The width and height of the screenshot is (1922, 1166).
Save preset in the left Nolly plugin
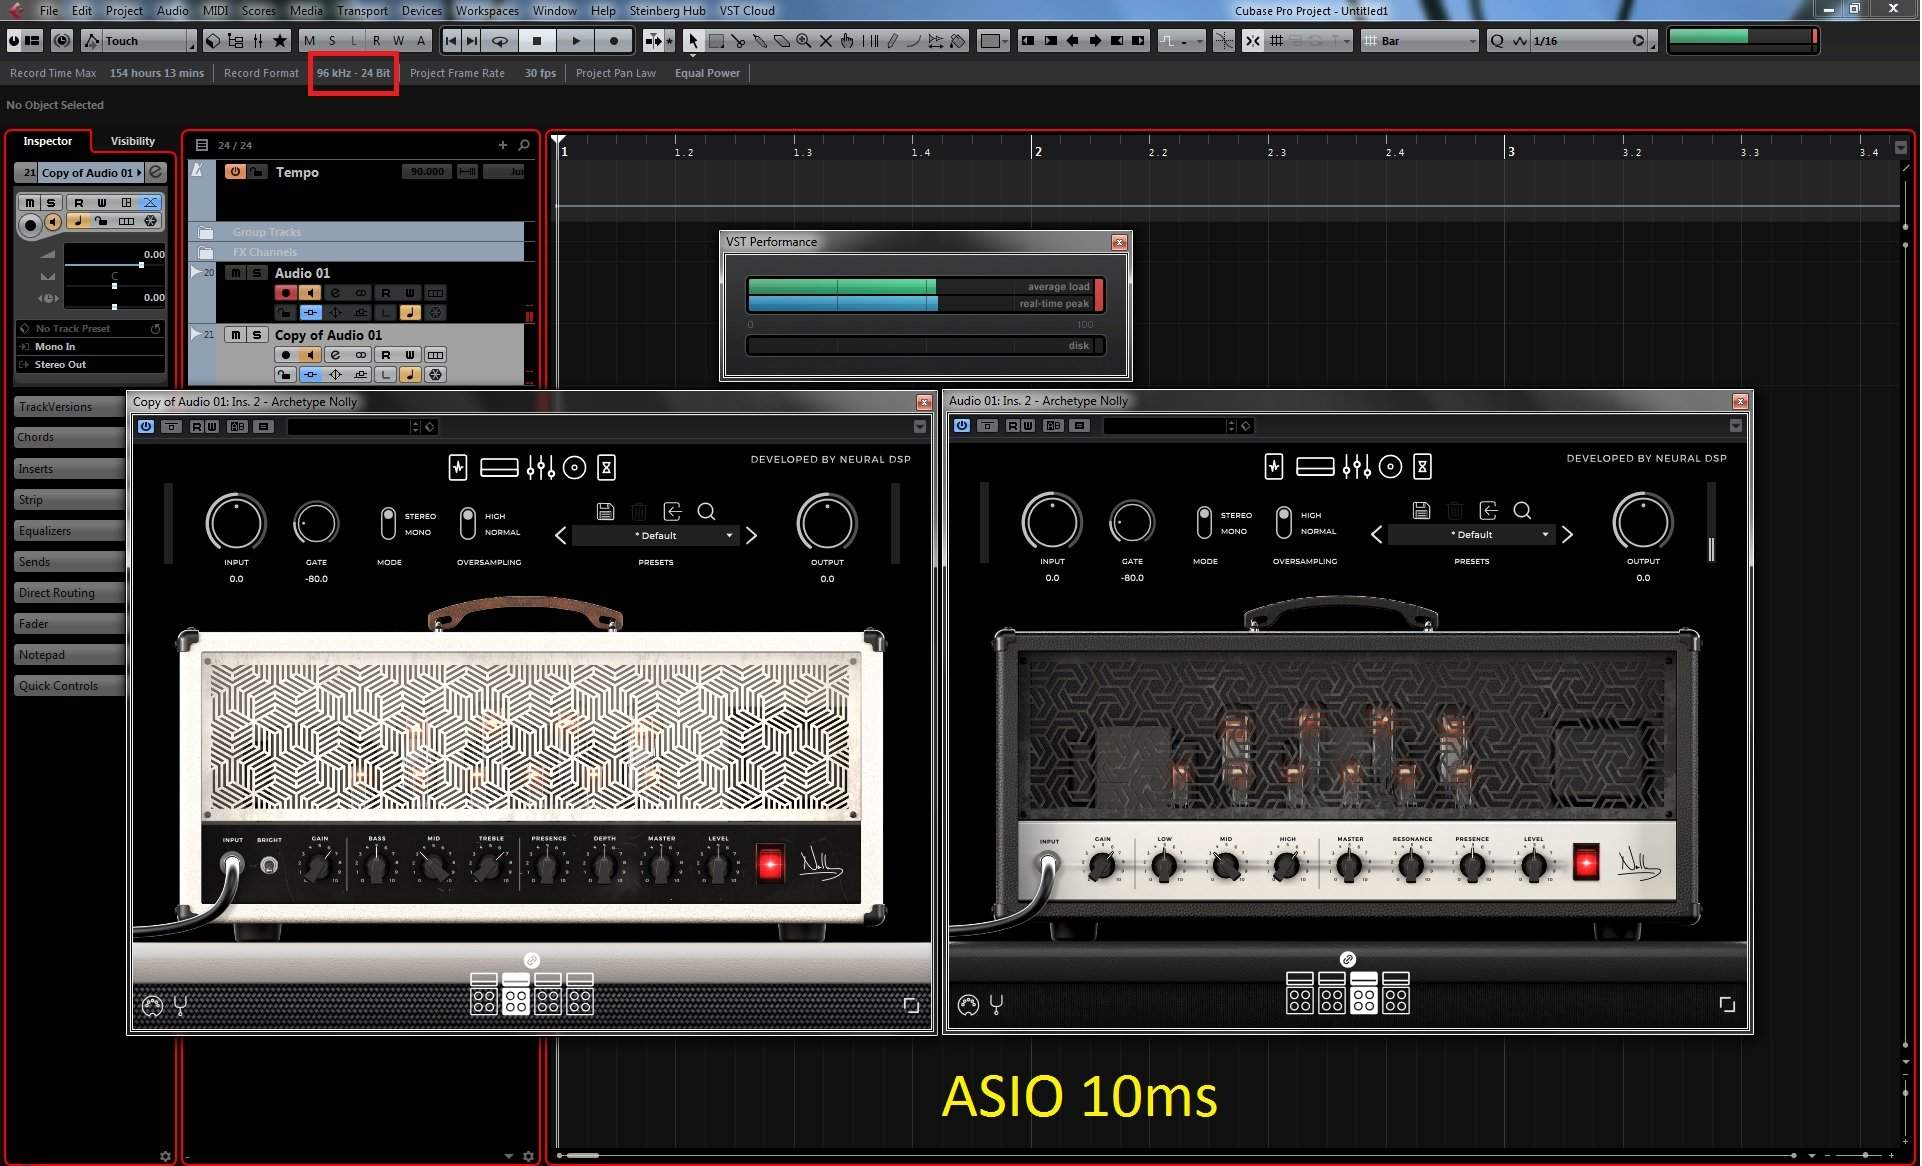(605, 512)
